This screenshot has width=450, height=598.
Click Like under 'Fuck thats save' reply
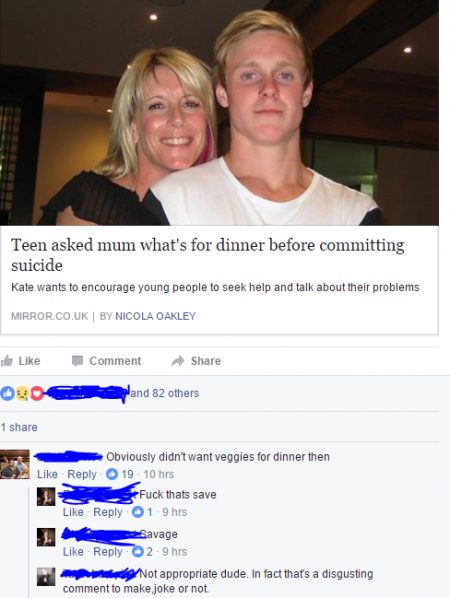pyautogui.click(x=73, y=512)
